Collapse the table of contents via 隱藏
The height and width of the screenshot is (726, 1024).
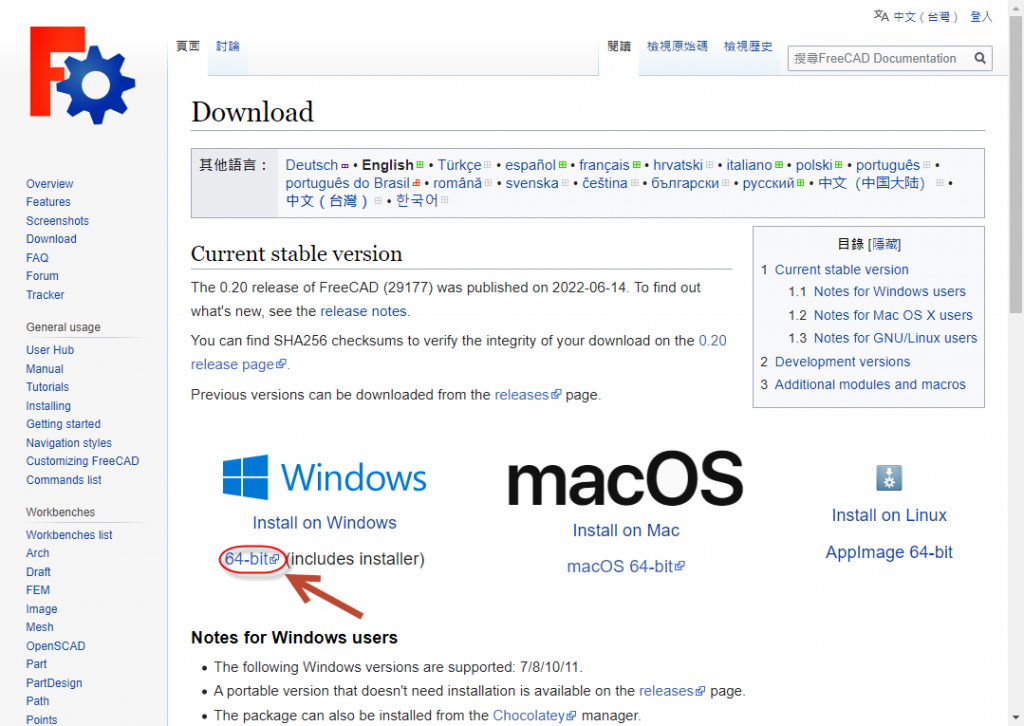click(x=884, y=244)
